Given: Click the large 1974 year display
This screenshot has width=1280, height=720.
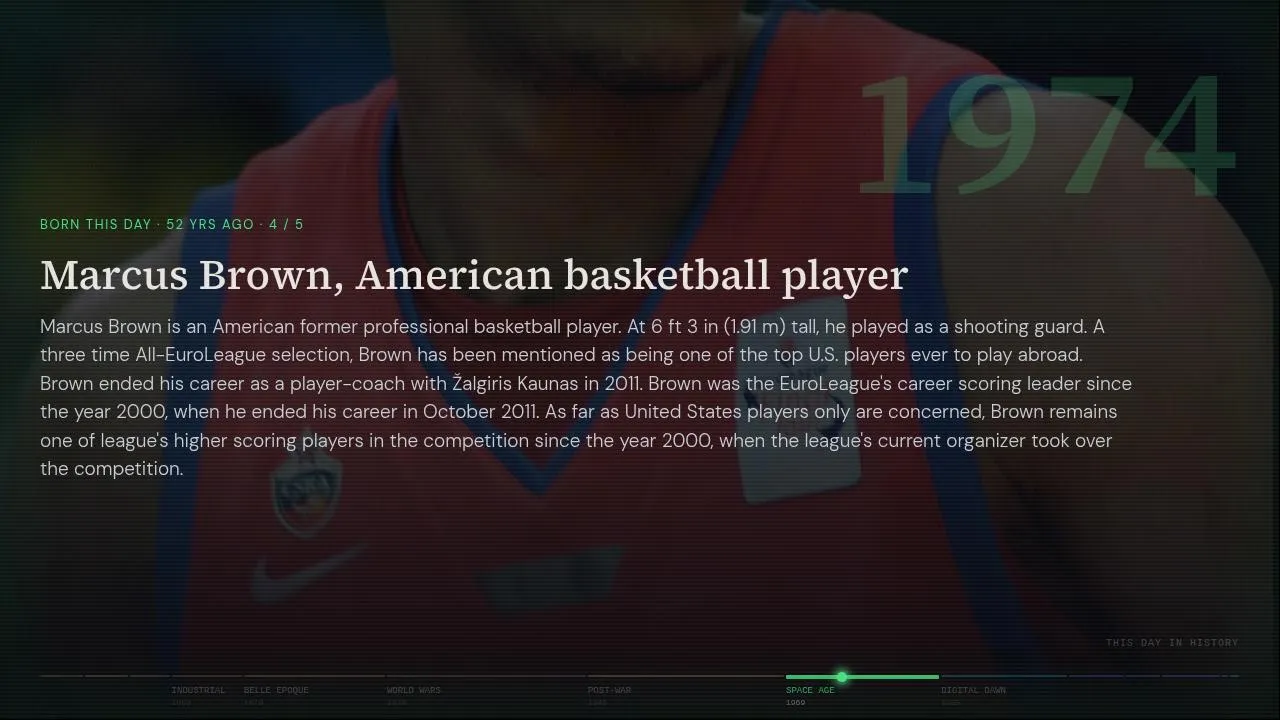Looking at the screenshot, I should (x=1046, y=135).
